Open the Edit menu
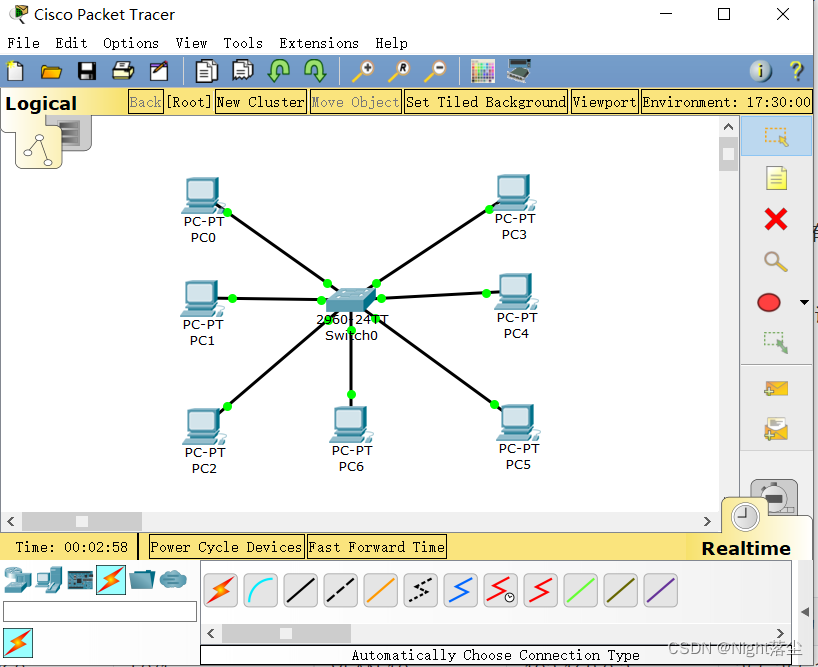This screenshot has width=818, height=667. coord(71,43)
